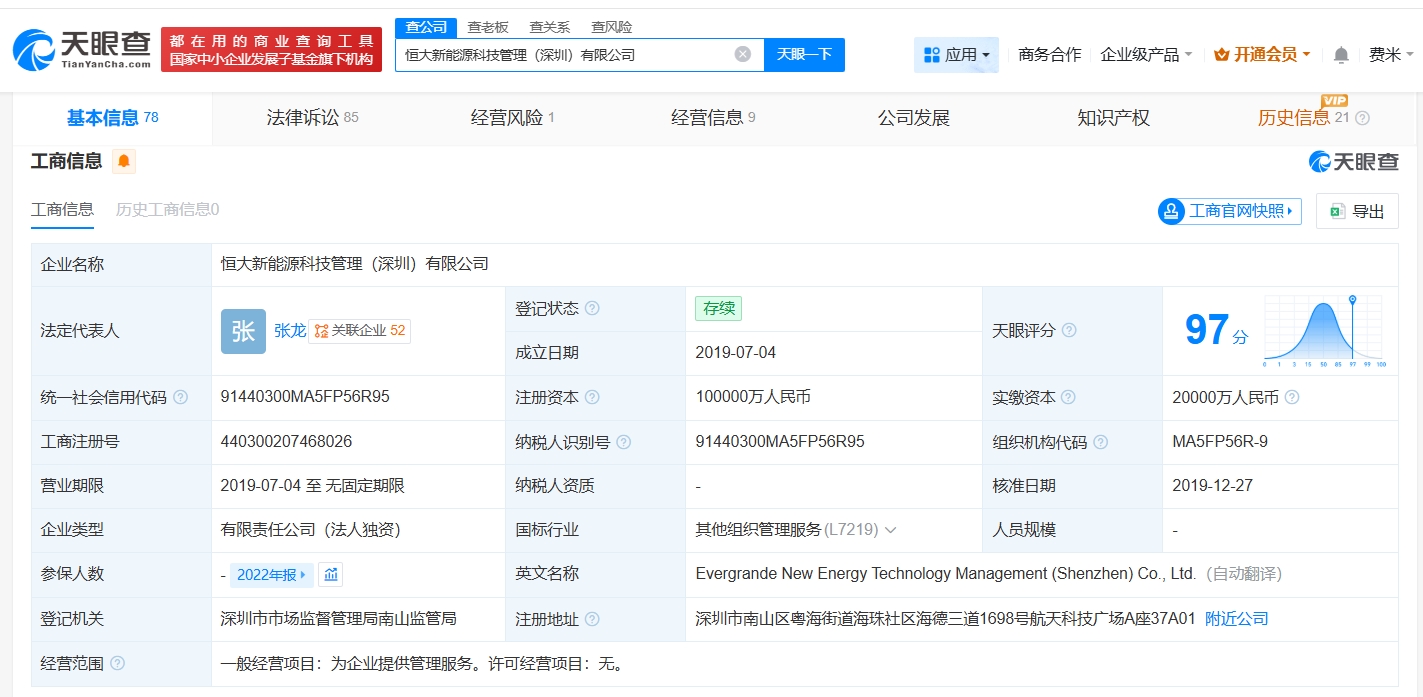This screenshot has width=1423, height=697.
Task: Click the registered capital 100000万人民币
Action: (753, 397)
